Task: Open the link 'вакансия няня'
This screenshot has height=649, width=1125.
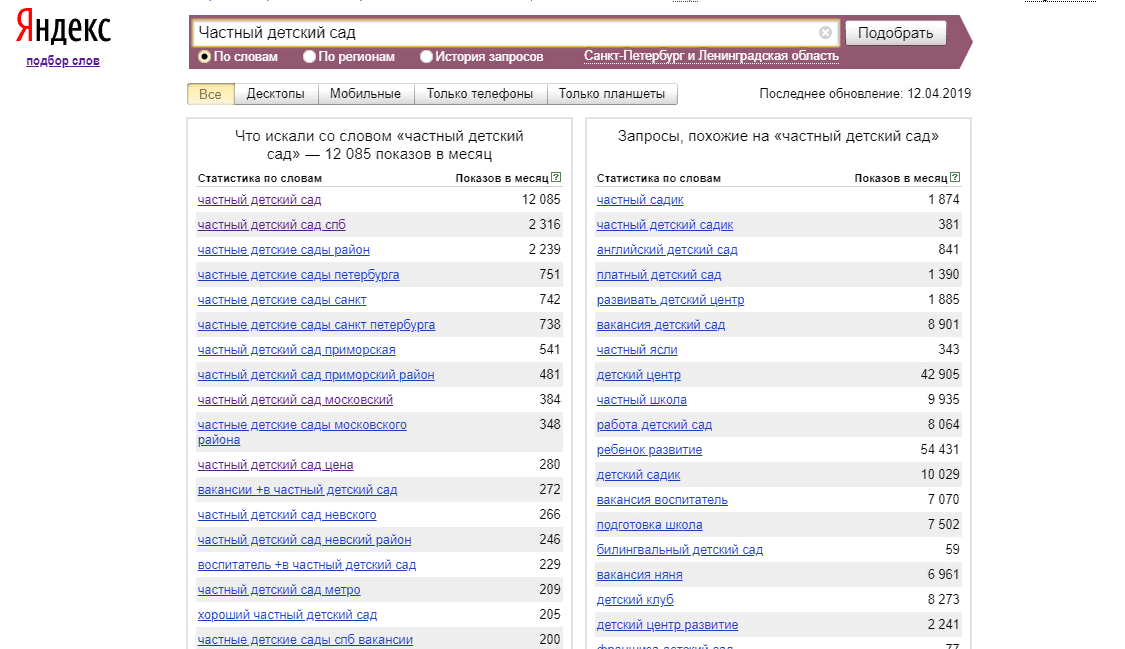Action: coord(640,575)
